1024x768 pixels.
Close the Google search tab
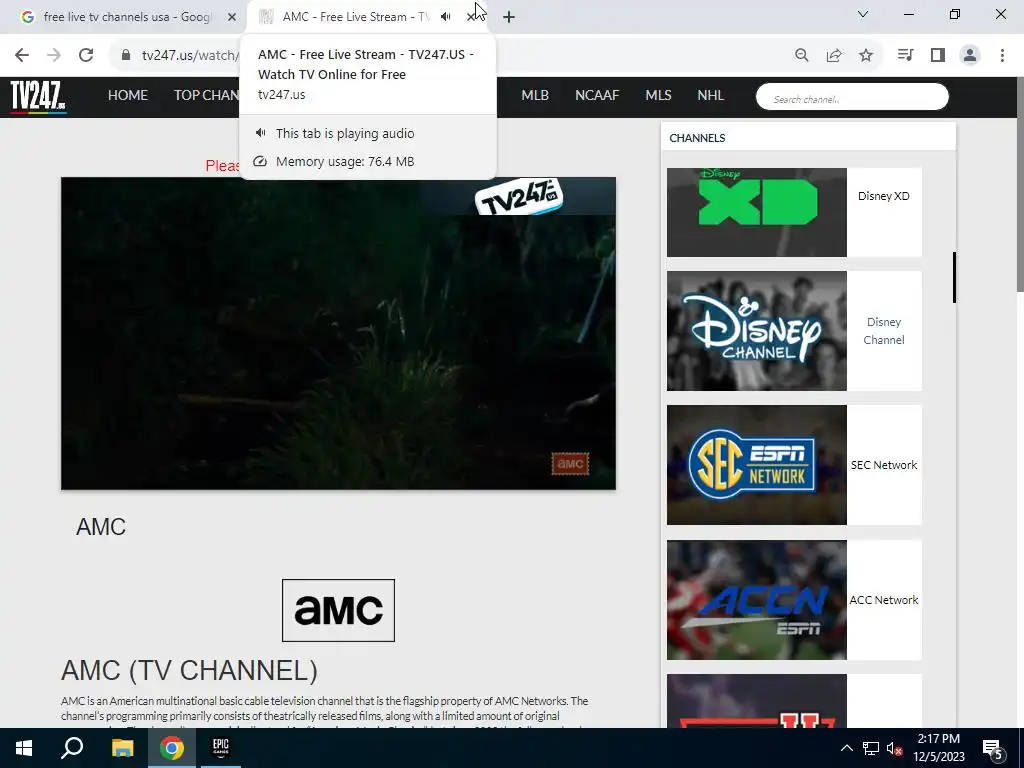pyautogui.click(x=232, y=17)
